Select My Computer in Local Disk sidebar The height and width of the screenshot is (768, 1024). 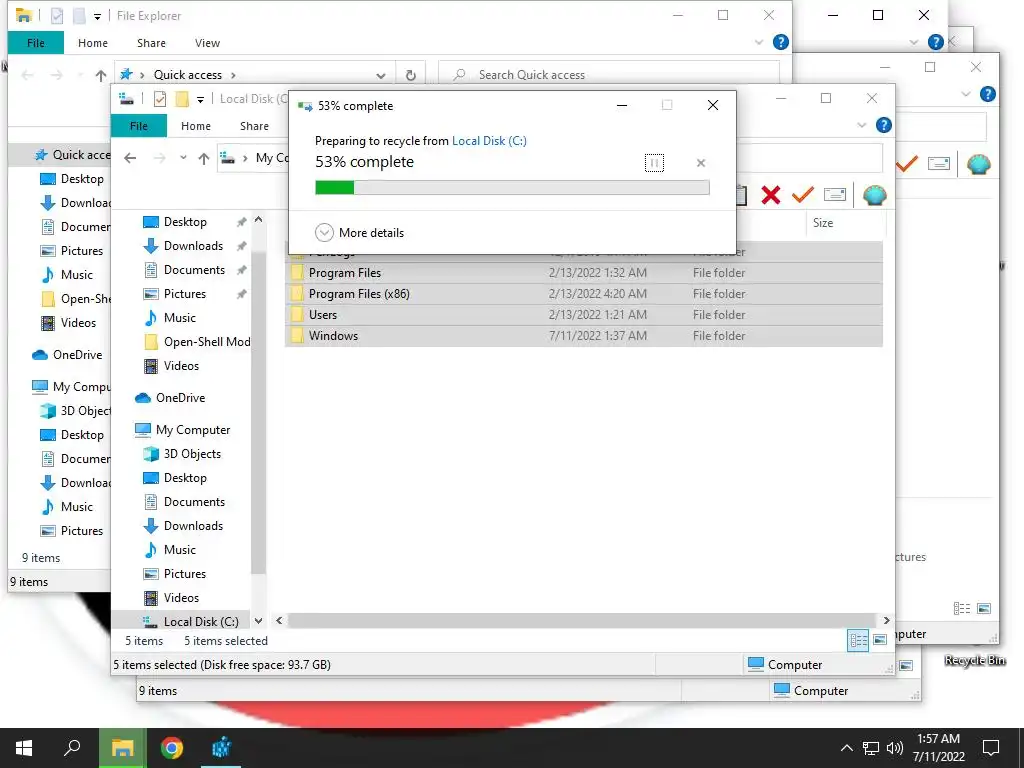[193, 430]
